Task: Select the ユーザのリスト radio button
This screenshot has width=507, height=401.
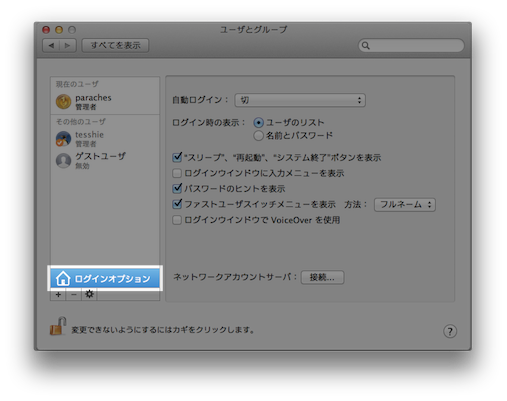Action: point(258,123)
